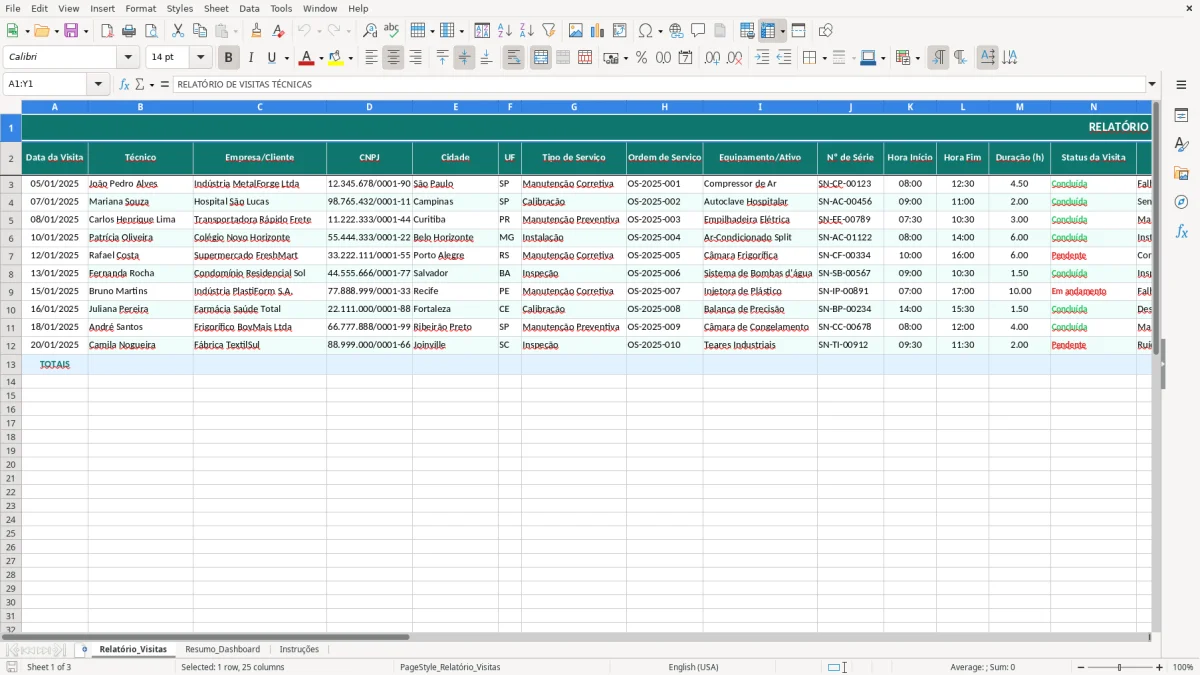This screenshot has width=1200, height=675.
Task: Click the 100% zoom level
Action: [1183, 667]
